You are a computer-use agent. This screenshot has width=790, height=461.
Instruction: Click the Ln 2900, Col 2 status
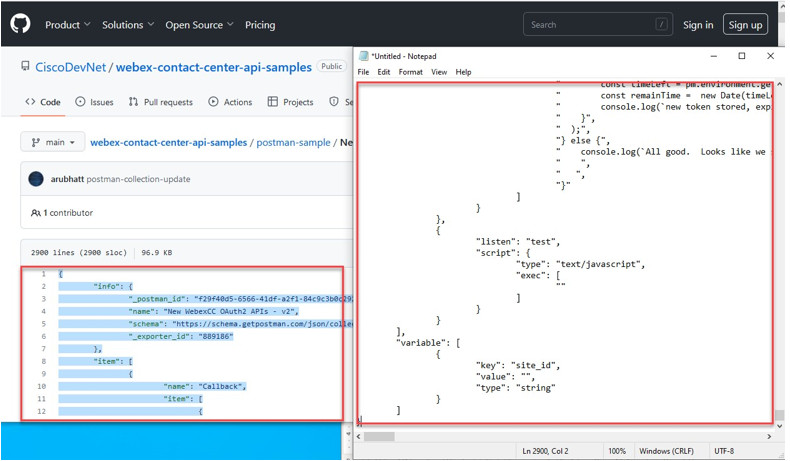pyautogui.click(x=545, y=451)
